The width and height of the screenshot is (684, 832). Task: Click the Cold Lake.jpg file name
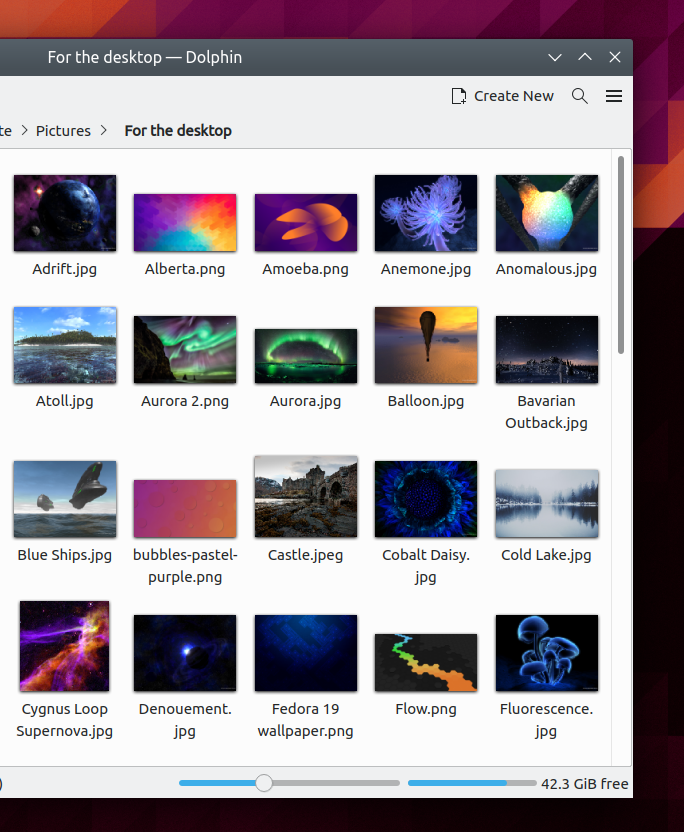pos(547,555)
